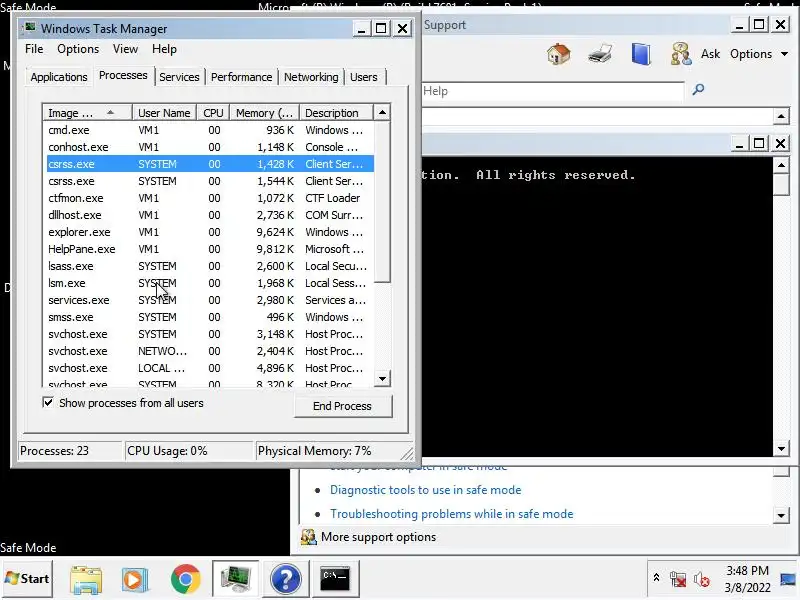Open Google Chrome from the taskbar

[x=186, y=579]
